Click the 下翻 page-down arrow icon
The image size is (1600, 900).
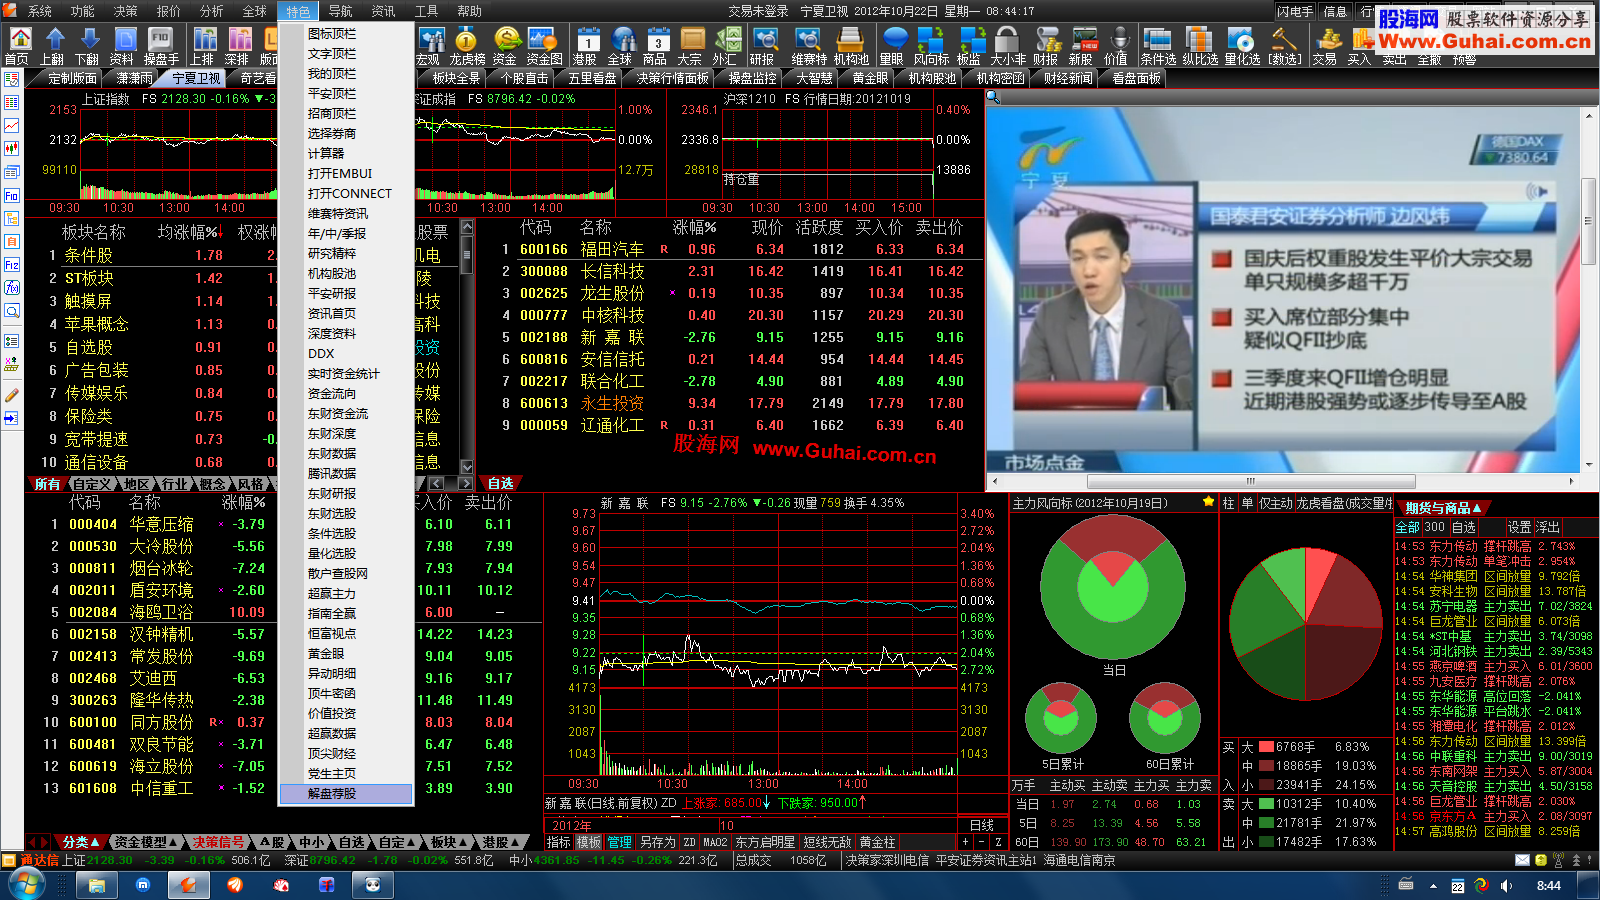coord(87,46)
